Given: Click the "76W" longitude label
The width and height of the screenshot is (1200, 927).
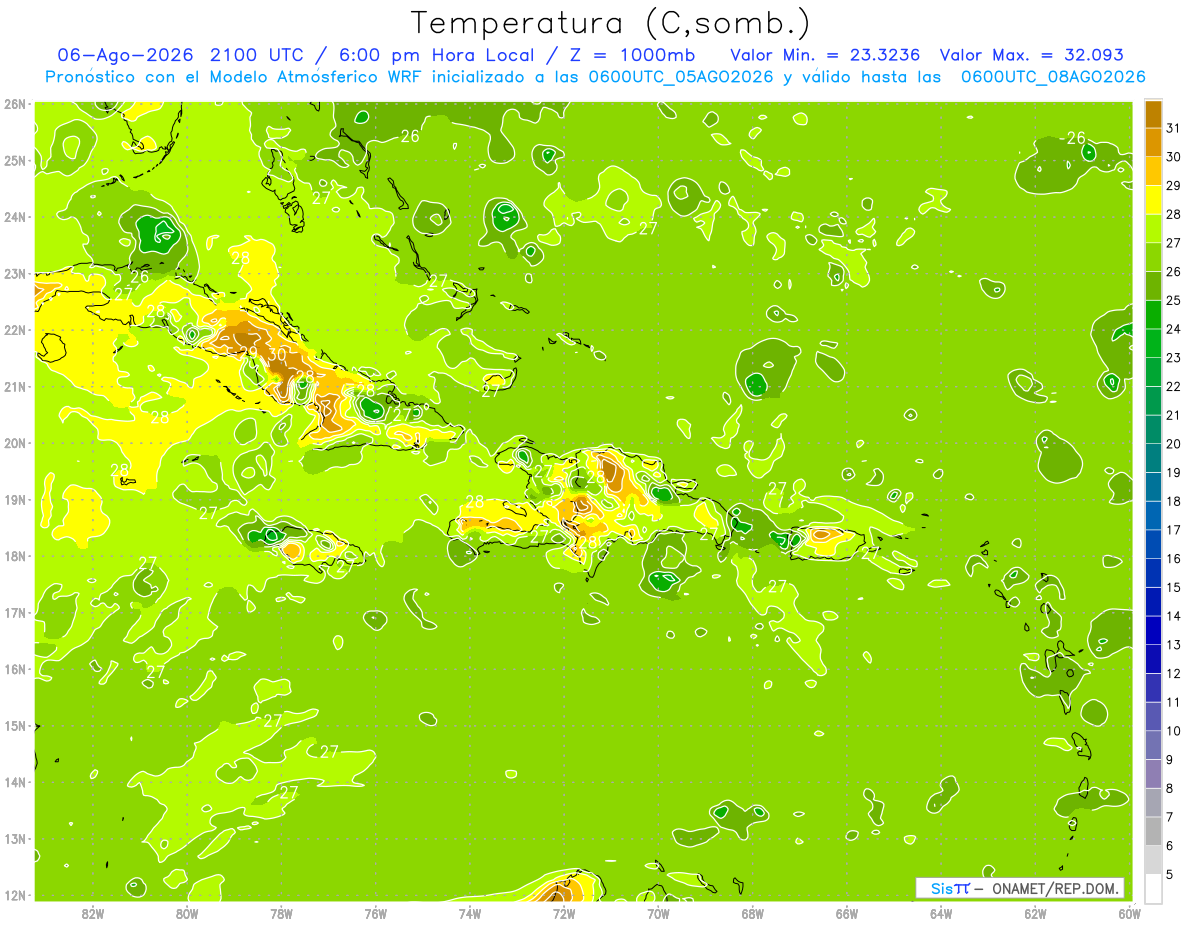Looking at the screenshot, I should click(375, 914).
